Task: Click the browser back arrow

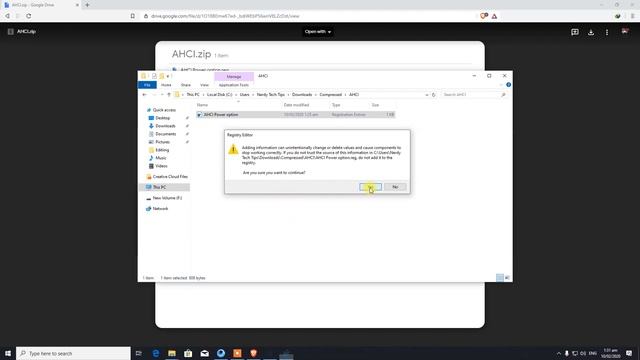Action: point(7,16)
